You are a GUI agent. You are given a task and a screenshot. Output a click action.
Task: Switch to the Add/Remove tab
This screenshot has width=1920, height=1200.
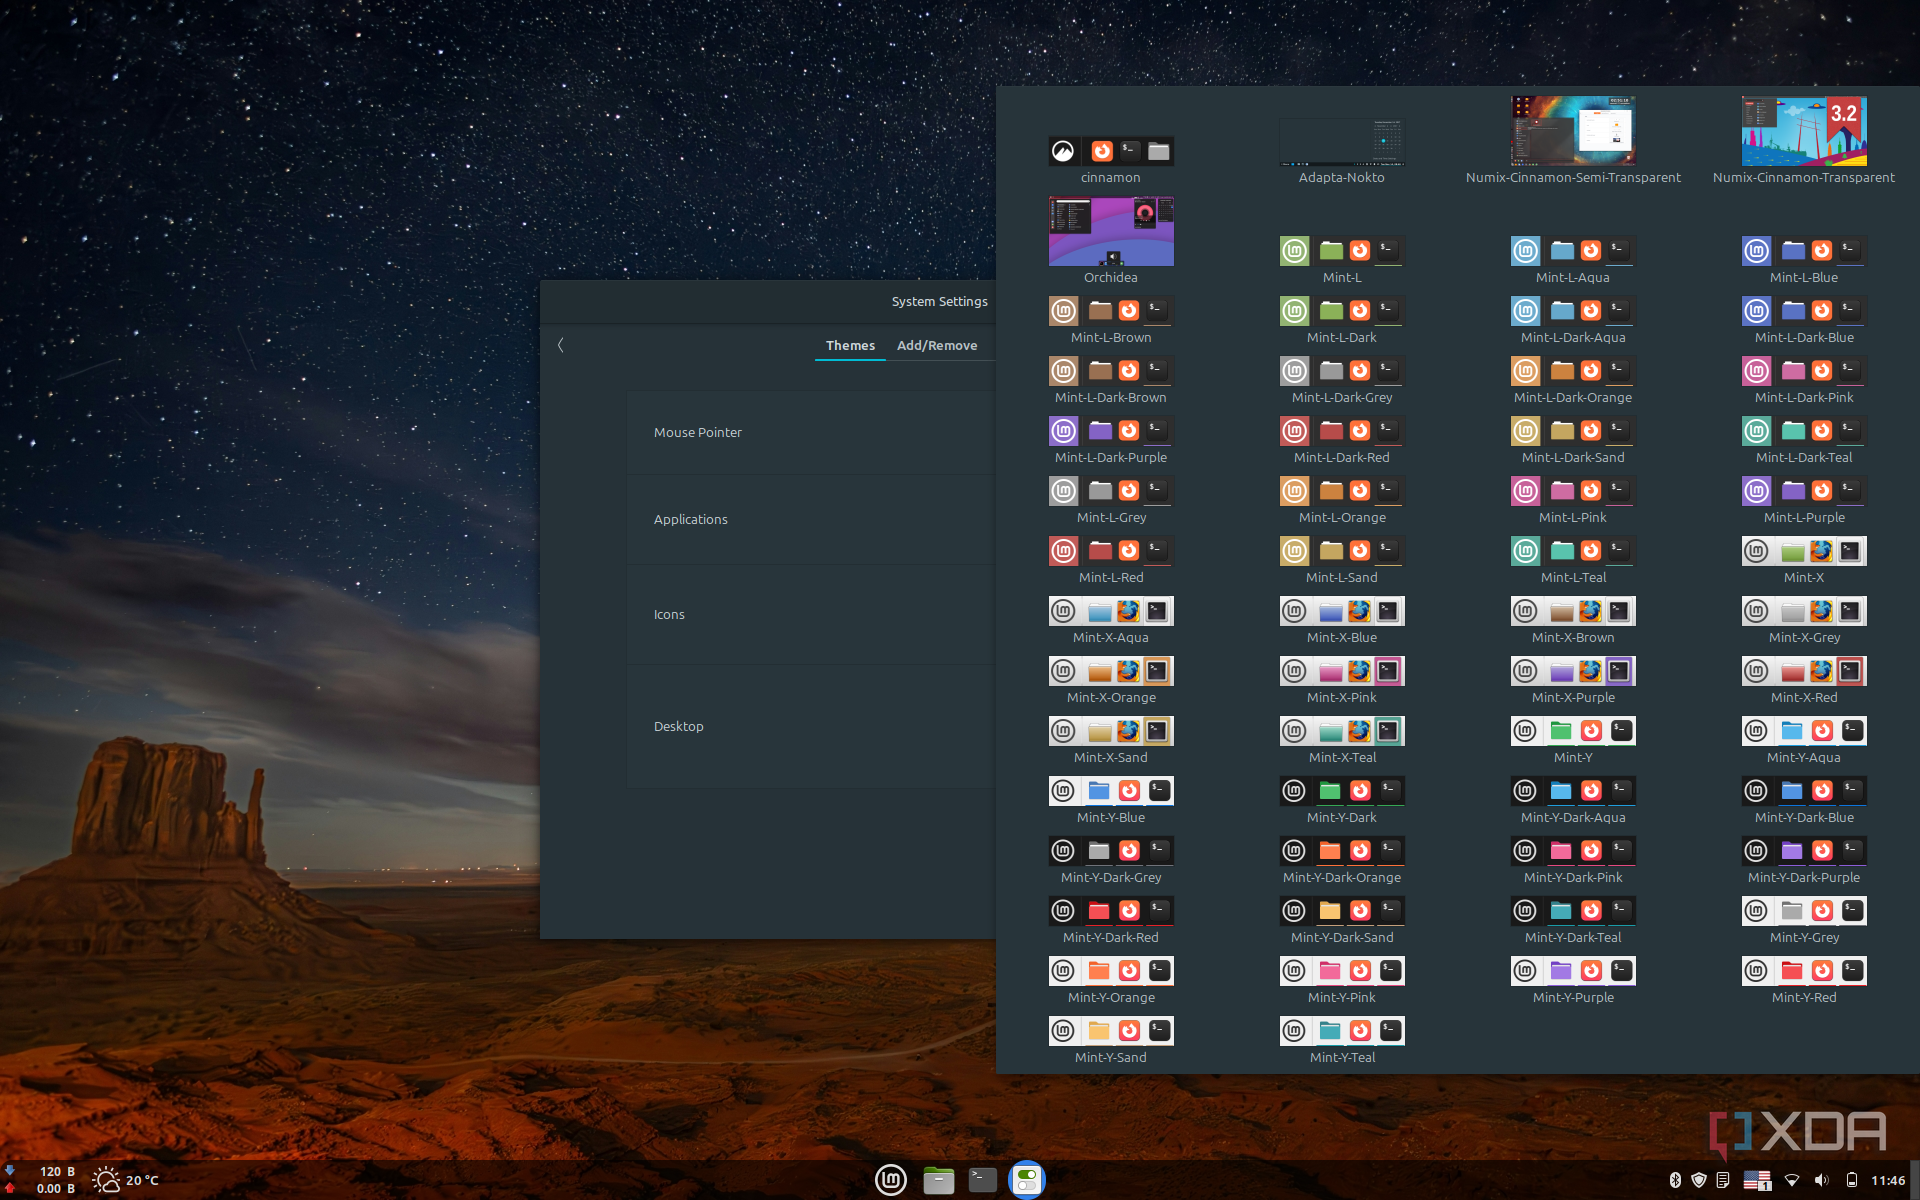coord(936,345)
